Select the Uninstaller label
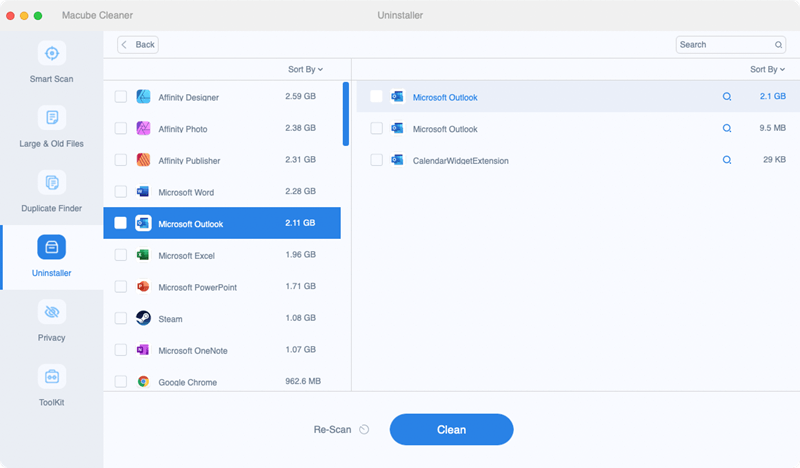The image size is (800, 468). point(52,273)
